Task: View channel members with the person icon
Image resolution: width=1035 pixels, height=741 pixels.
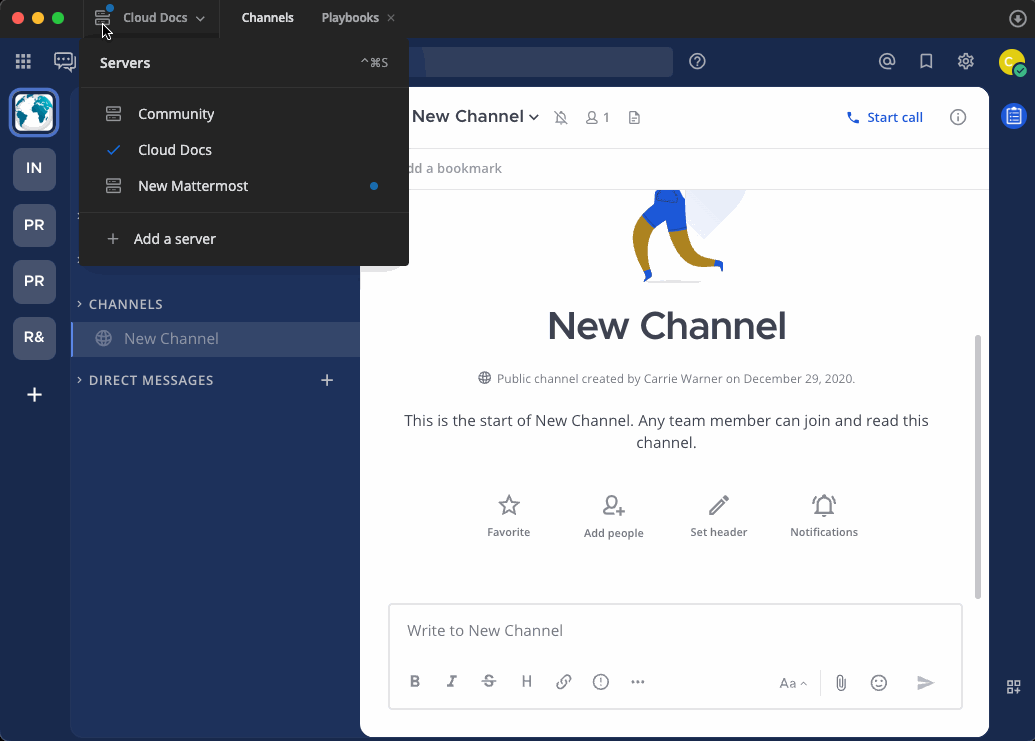Action: point(597,117)
